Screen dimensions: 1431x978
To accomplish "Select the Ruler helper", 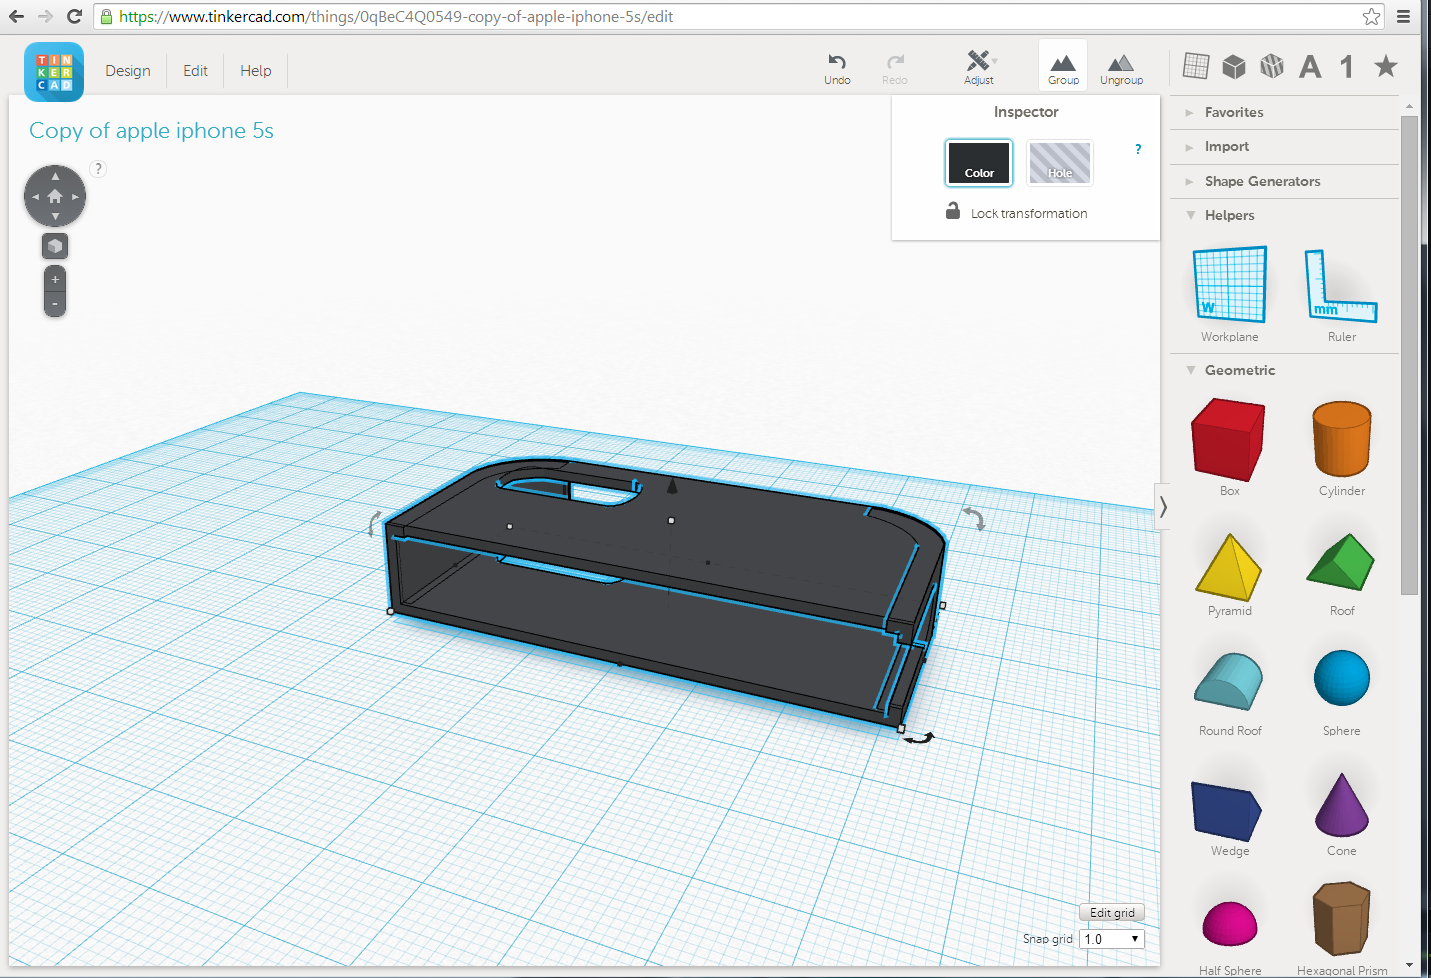I will (x=1341, y=287).
